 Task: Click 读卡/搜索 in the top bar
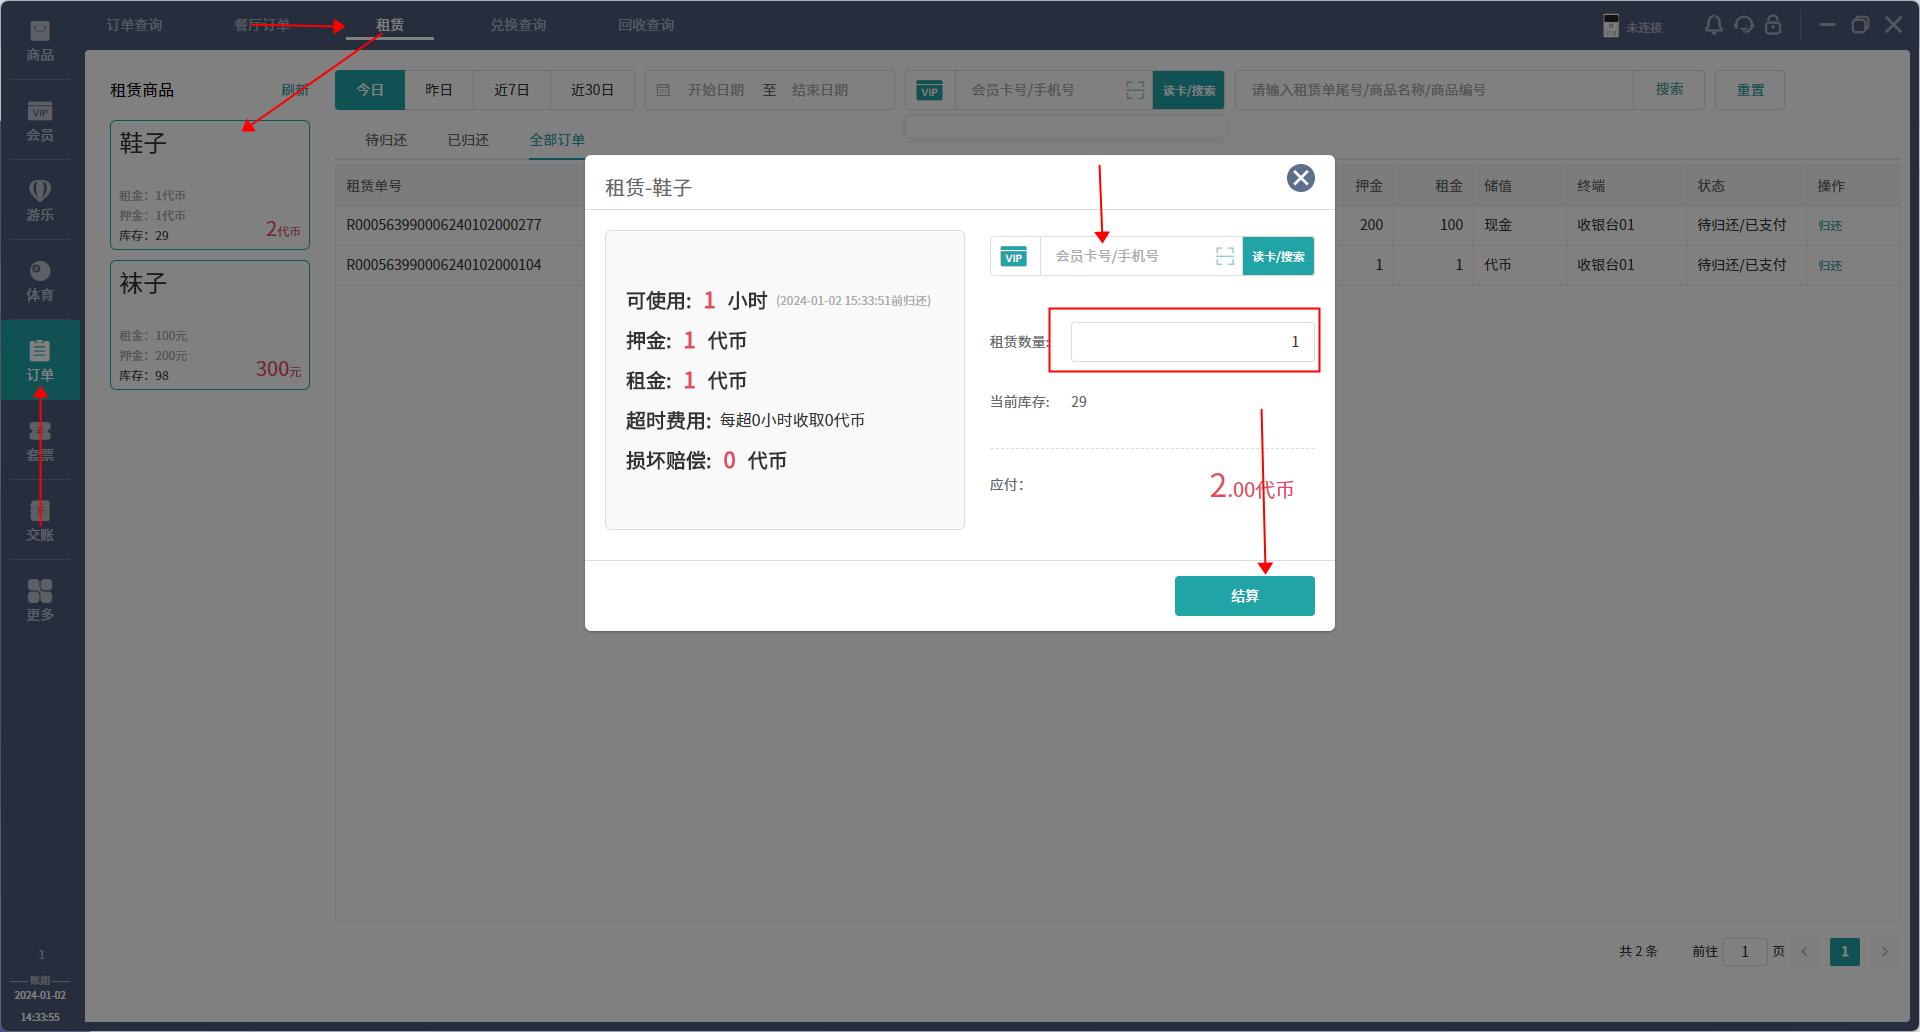(x=1189, y=90)
